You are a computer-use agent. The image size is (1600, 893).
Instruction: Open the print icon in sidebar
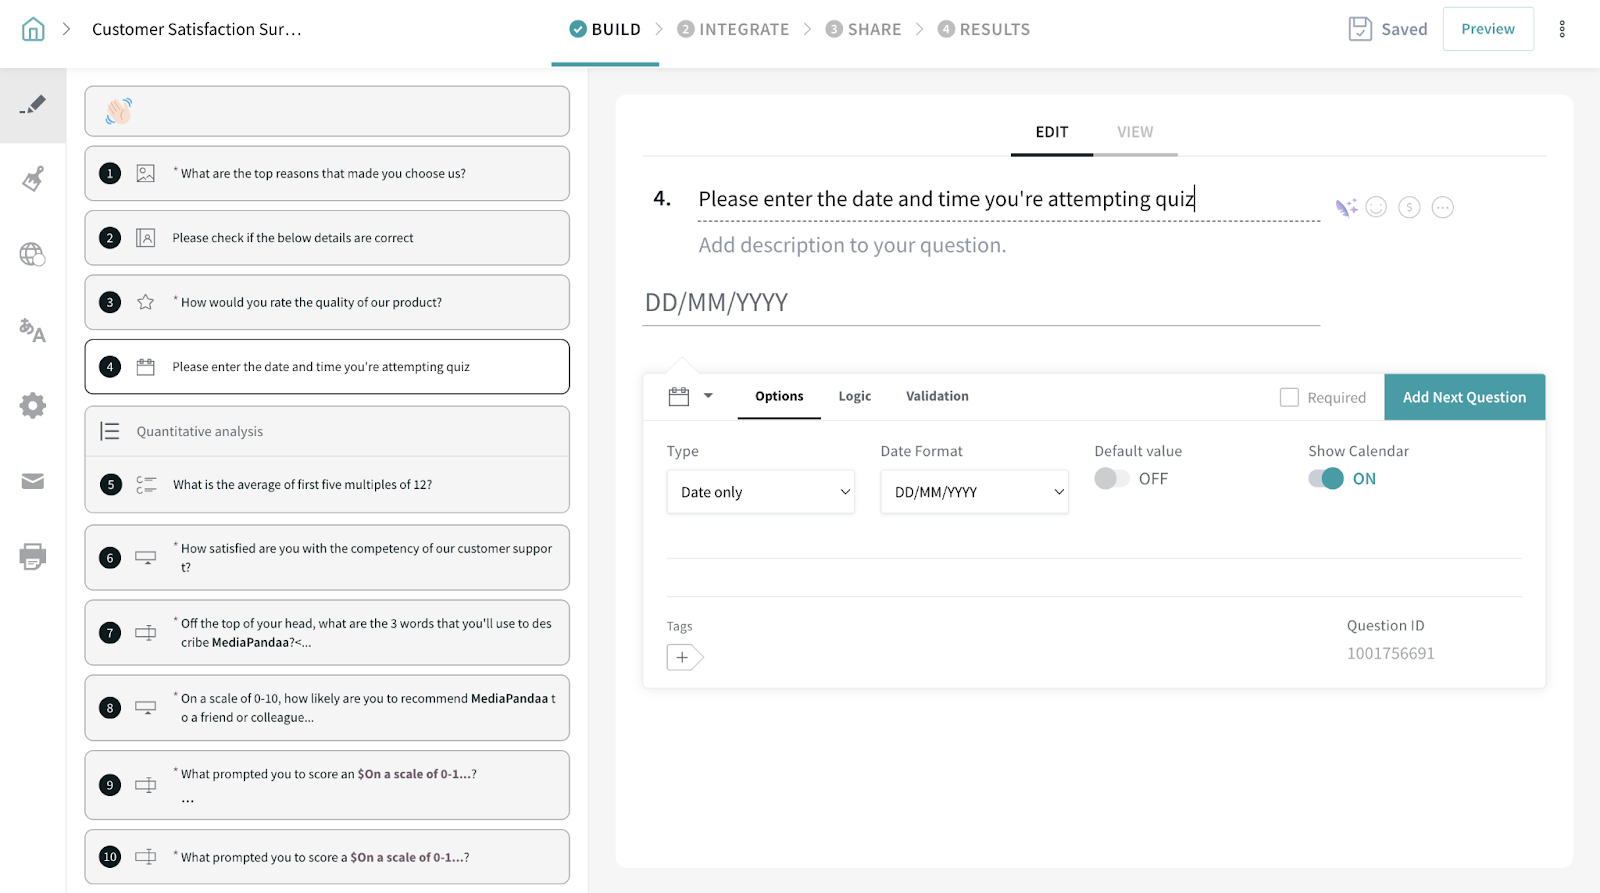pyautogui.click(x=33, y=556)
